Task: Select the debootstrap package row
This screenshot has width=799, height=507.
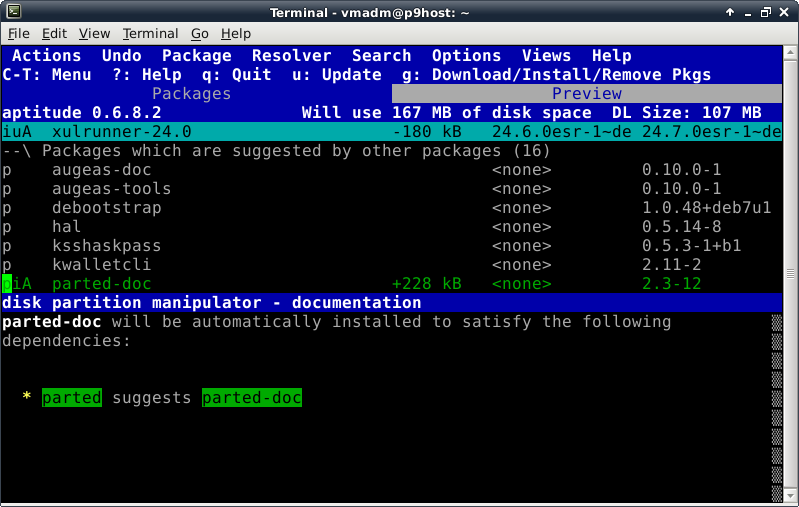Action: (106, 208)
